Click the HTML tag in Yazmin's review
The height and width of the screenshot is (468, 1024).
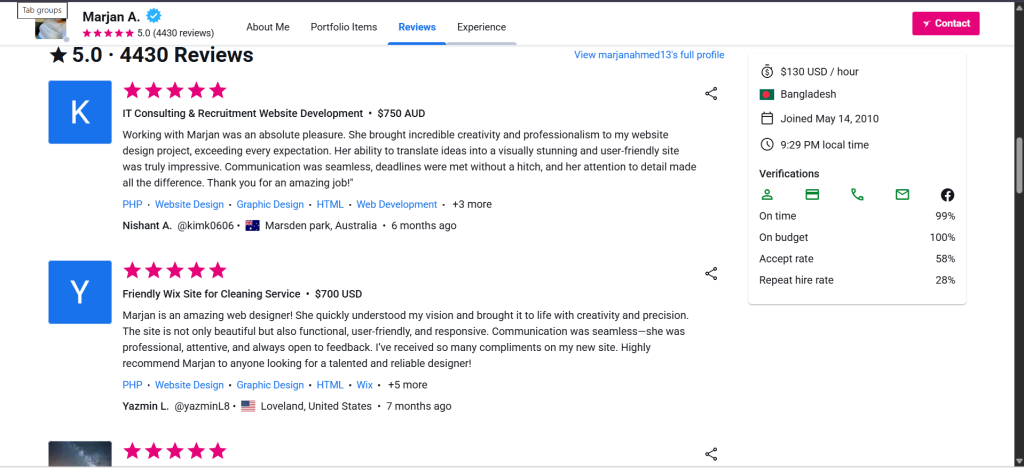pos(330,384)
